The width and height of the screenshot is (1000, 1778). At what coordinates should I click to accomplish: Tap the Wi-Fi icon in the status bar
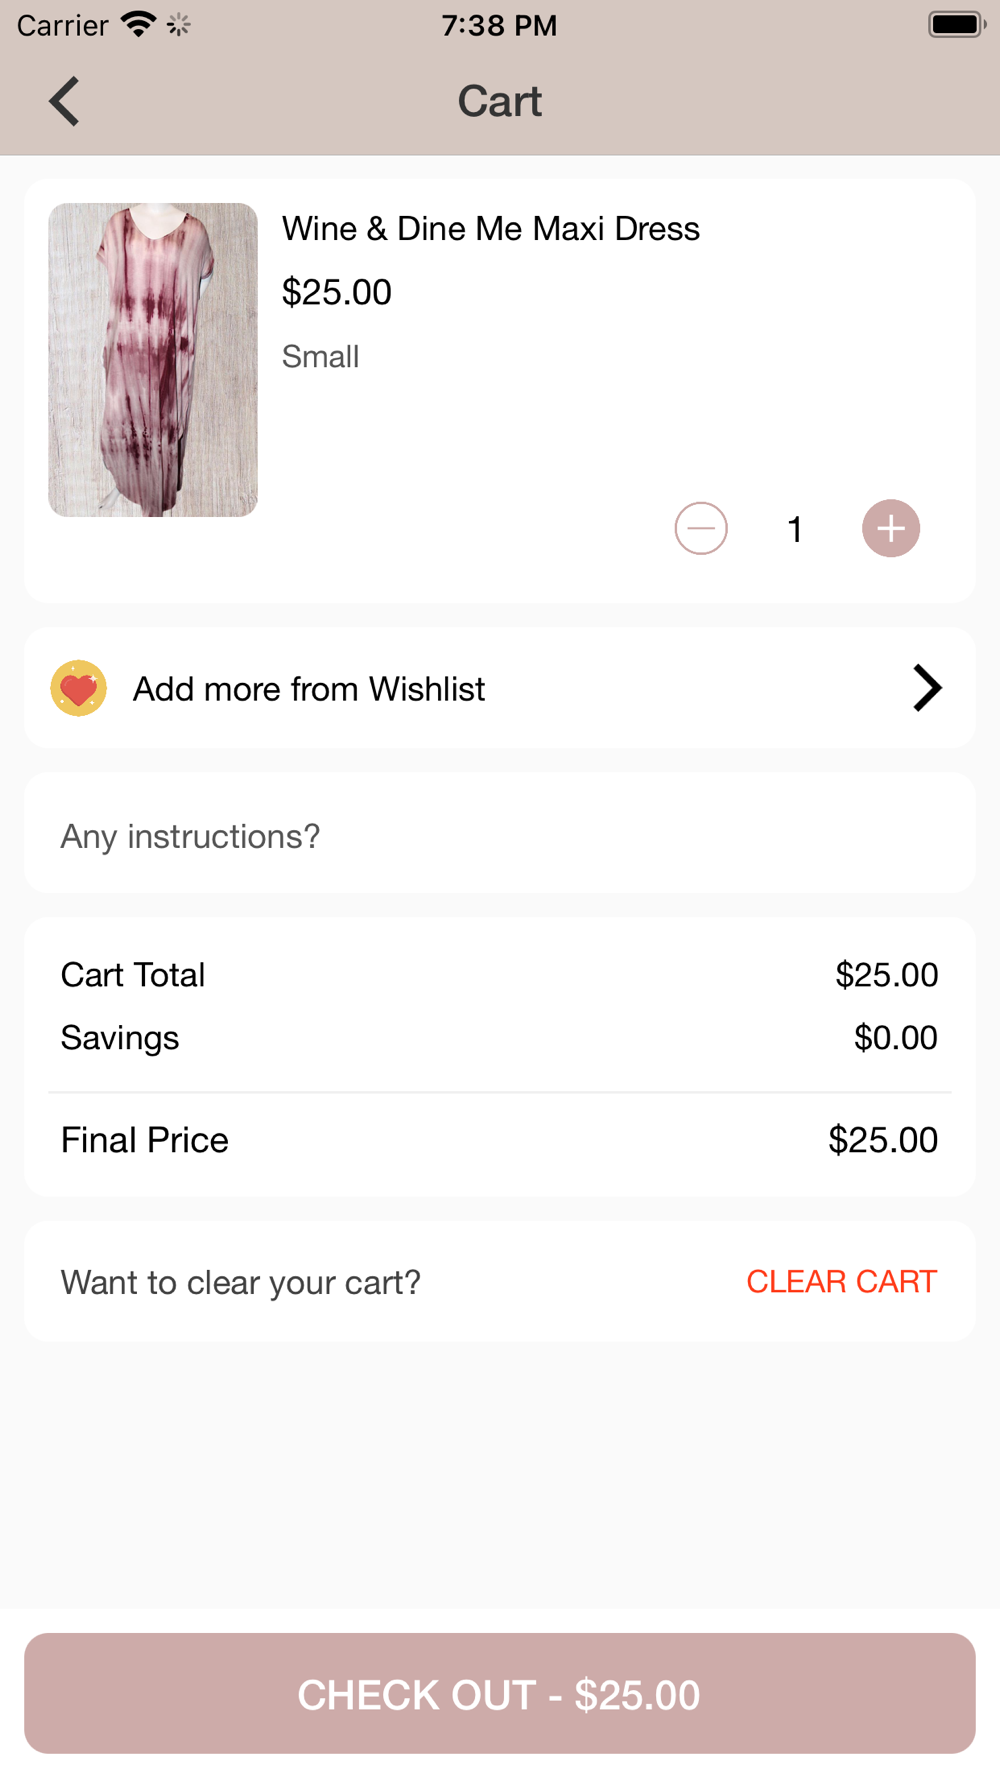pos(138,24)
